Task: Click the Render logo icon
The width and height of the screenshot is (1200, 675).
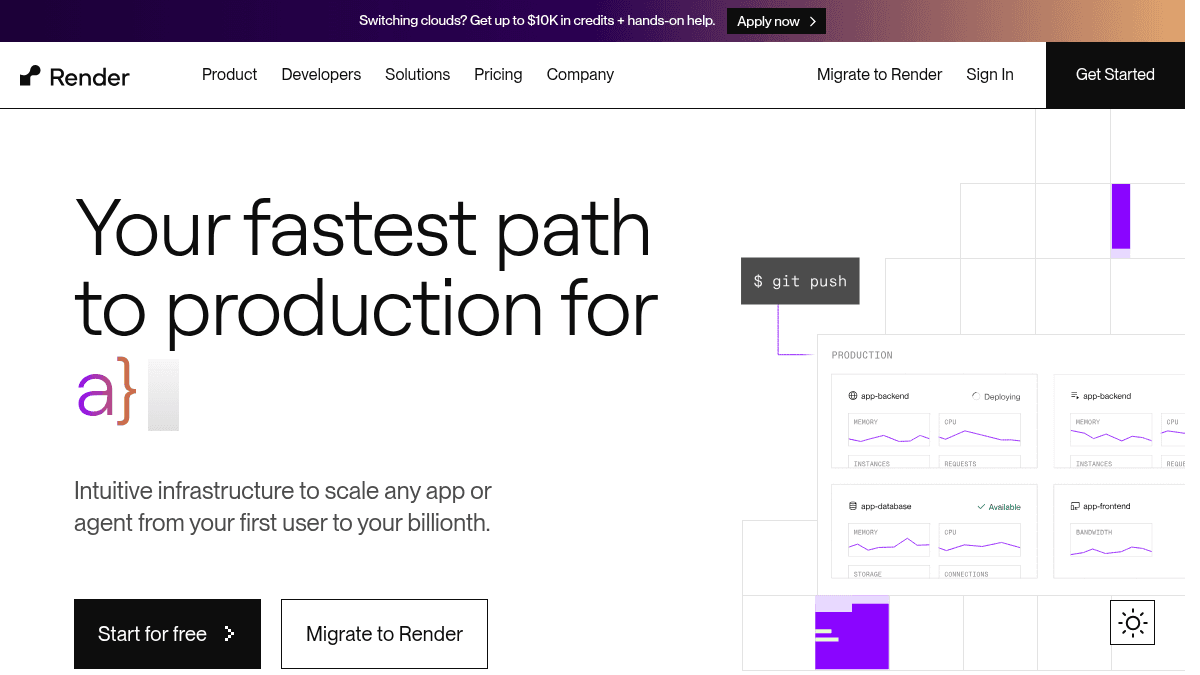Action: (30, 76)
